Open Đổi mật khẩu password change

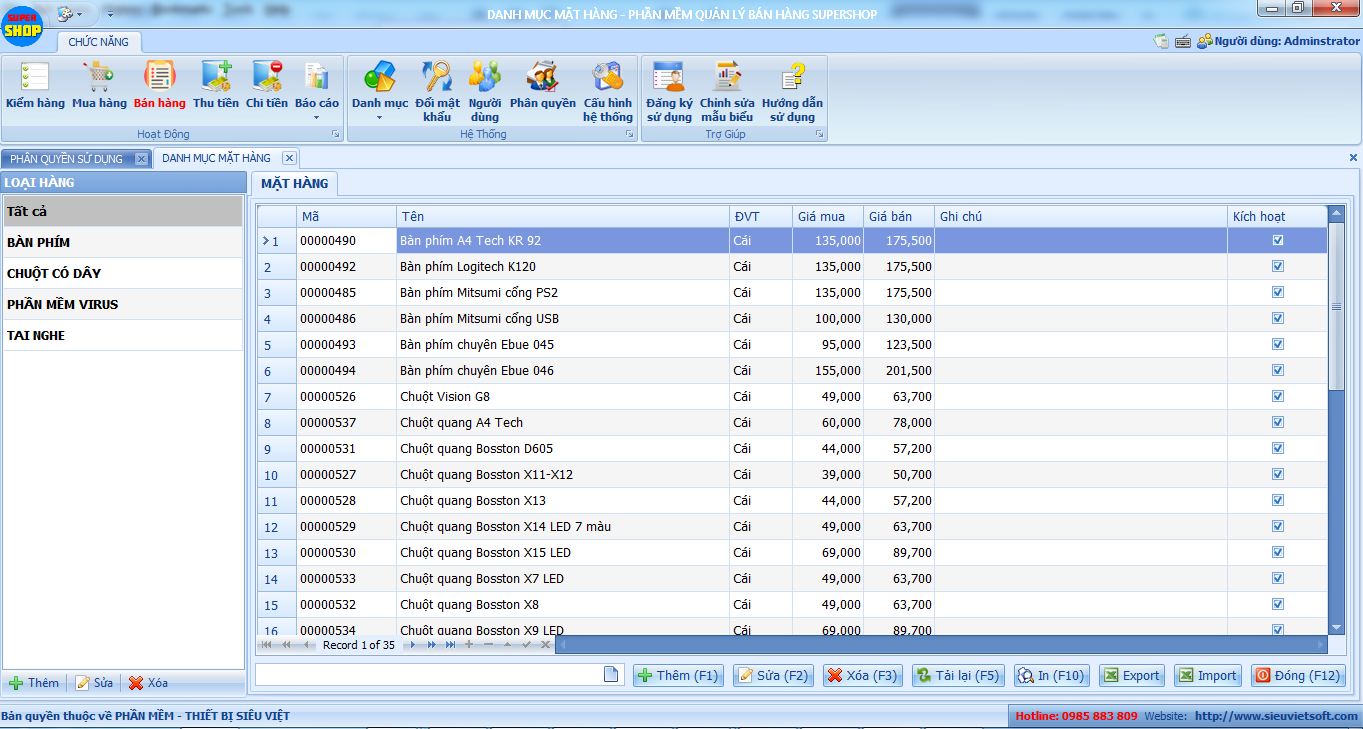point(437,88)
